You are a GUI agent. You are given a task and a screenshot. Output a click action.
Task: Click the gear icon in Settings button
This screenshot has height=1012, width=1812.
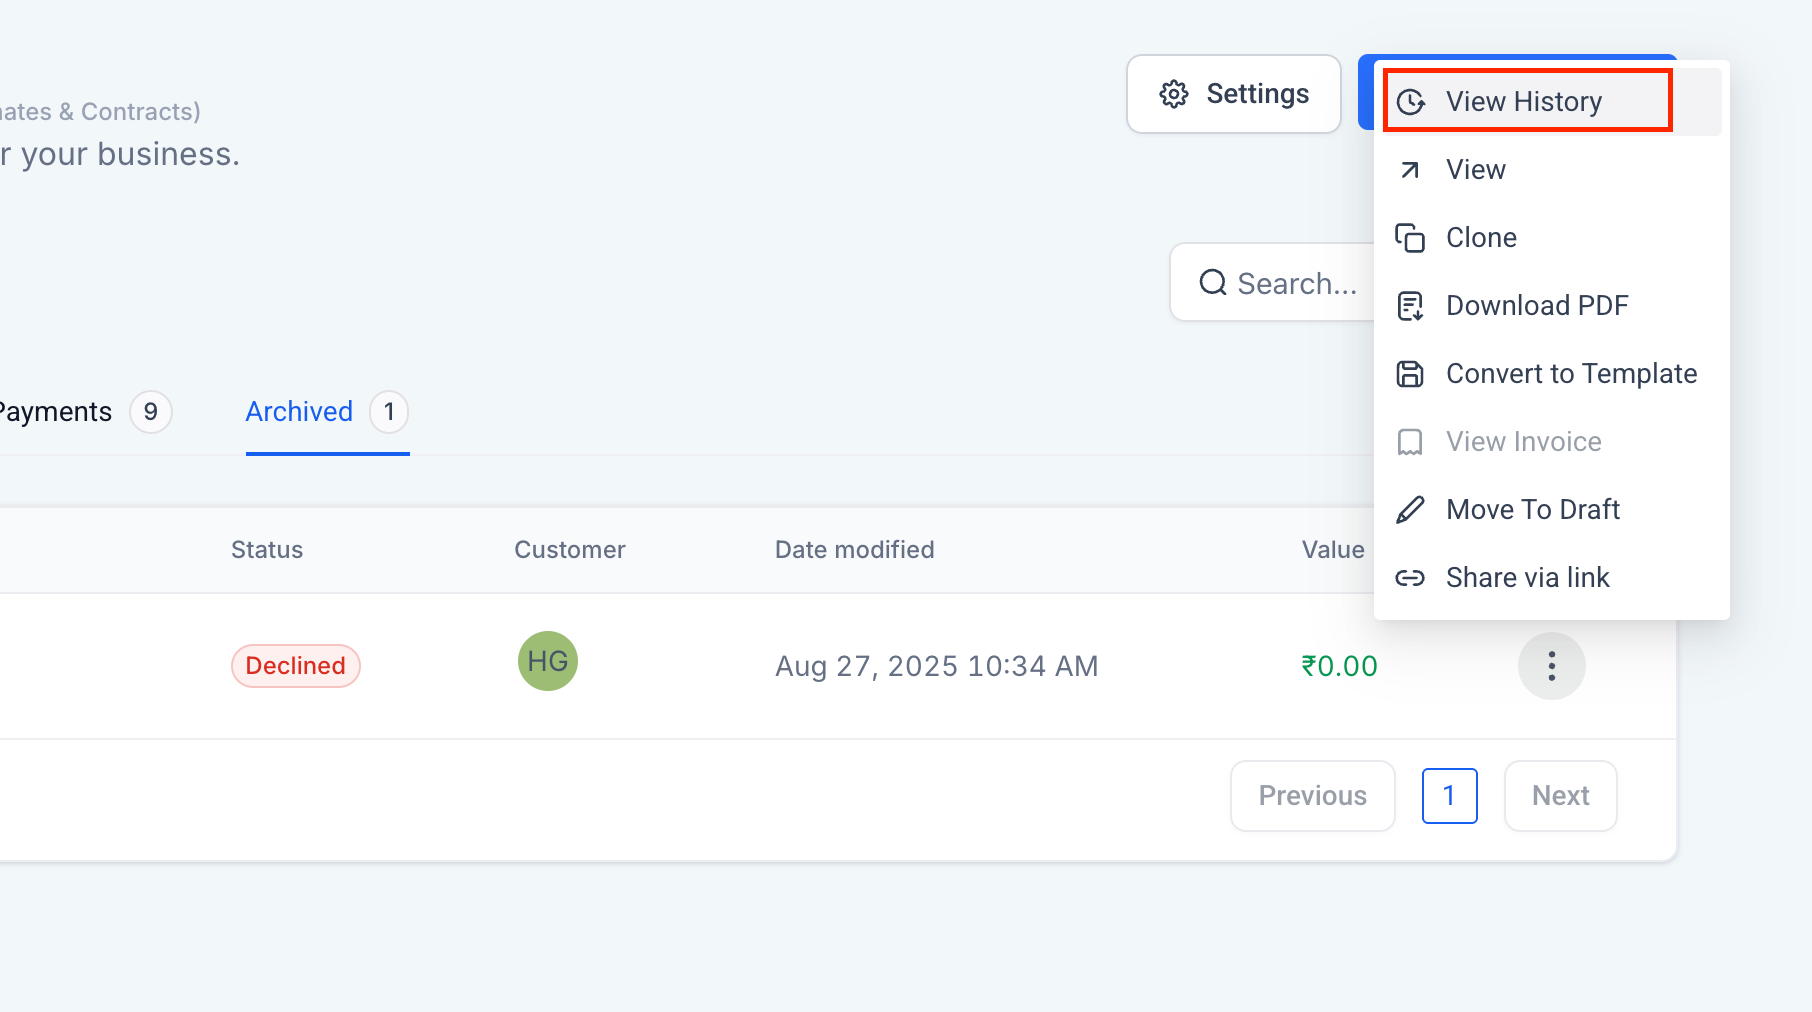pyautogui.click(x=1174, y=94)
